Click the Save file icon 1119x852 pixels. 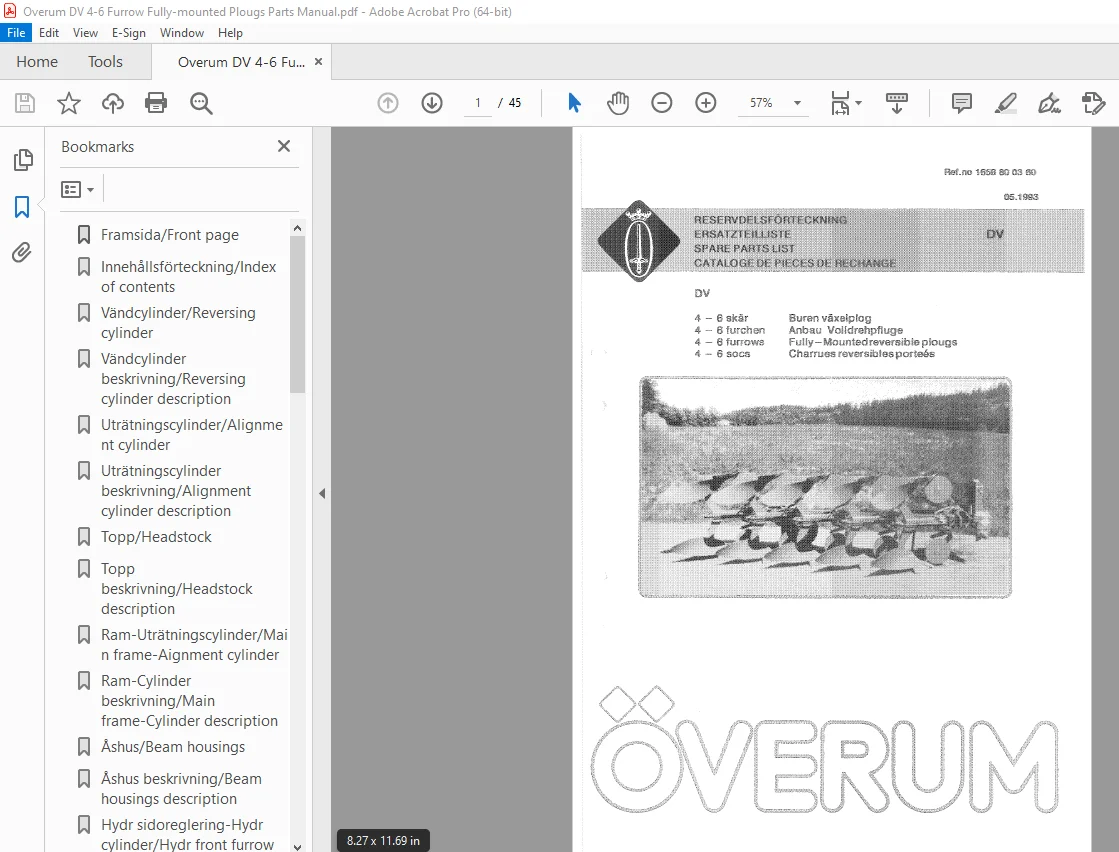pyautogui.click(x=25, y=103)
